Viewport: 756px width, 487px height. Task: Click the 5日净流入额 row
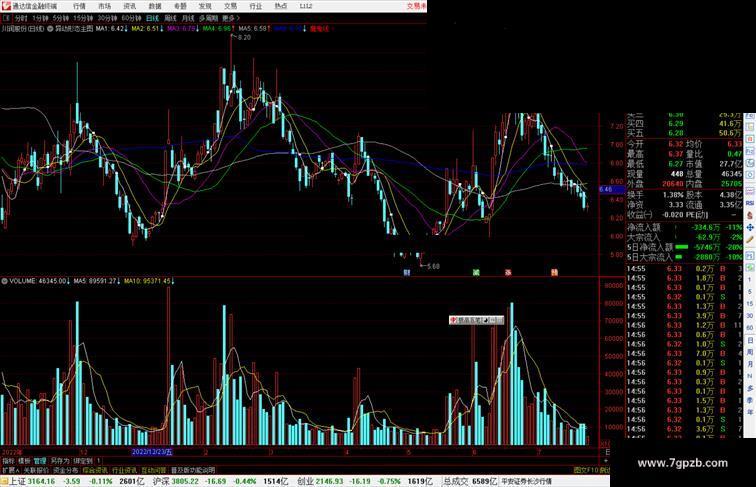(x=684, y=247)
